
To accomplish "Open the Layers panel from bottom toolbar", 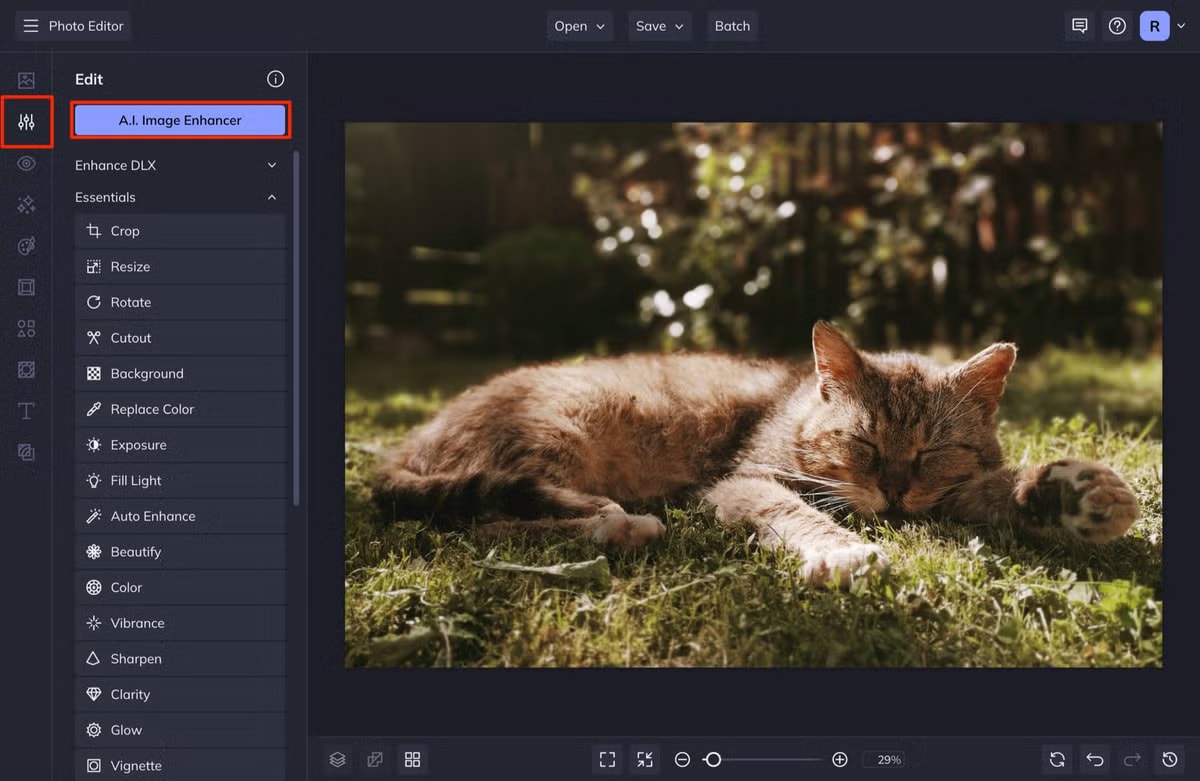I will click(338, 759).
